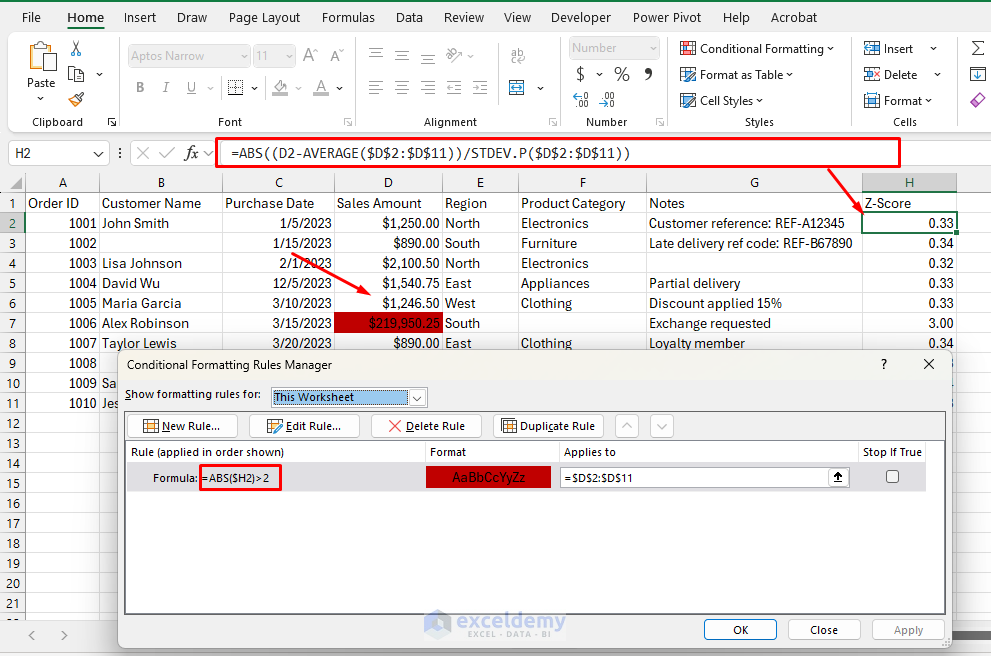This screenshot has width=991, height=656.
Task: Click the Close button in Rules Manager
Action: click(x=824, y=630)
